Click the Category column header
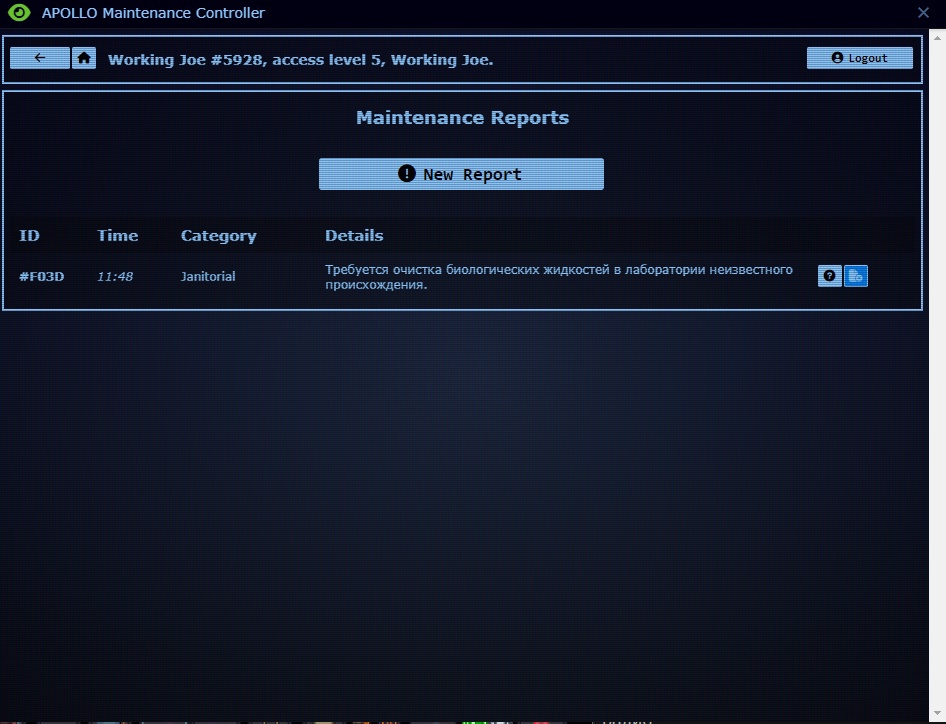Image resolution: width=946 pixels, height=724 pixels. click(x=218, y=236)
